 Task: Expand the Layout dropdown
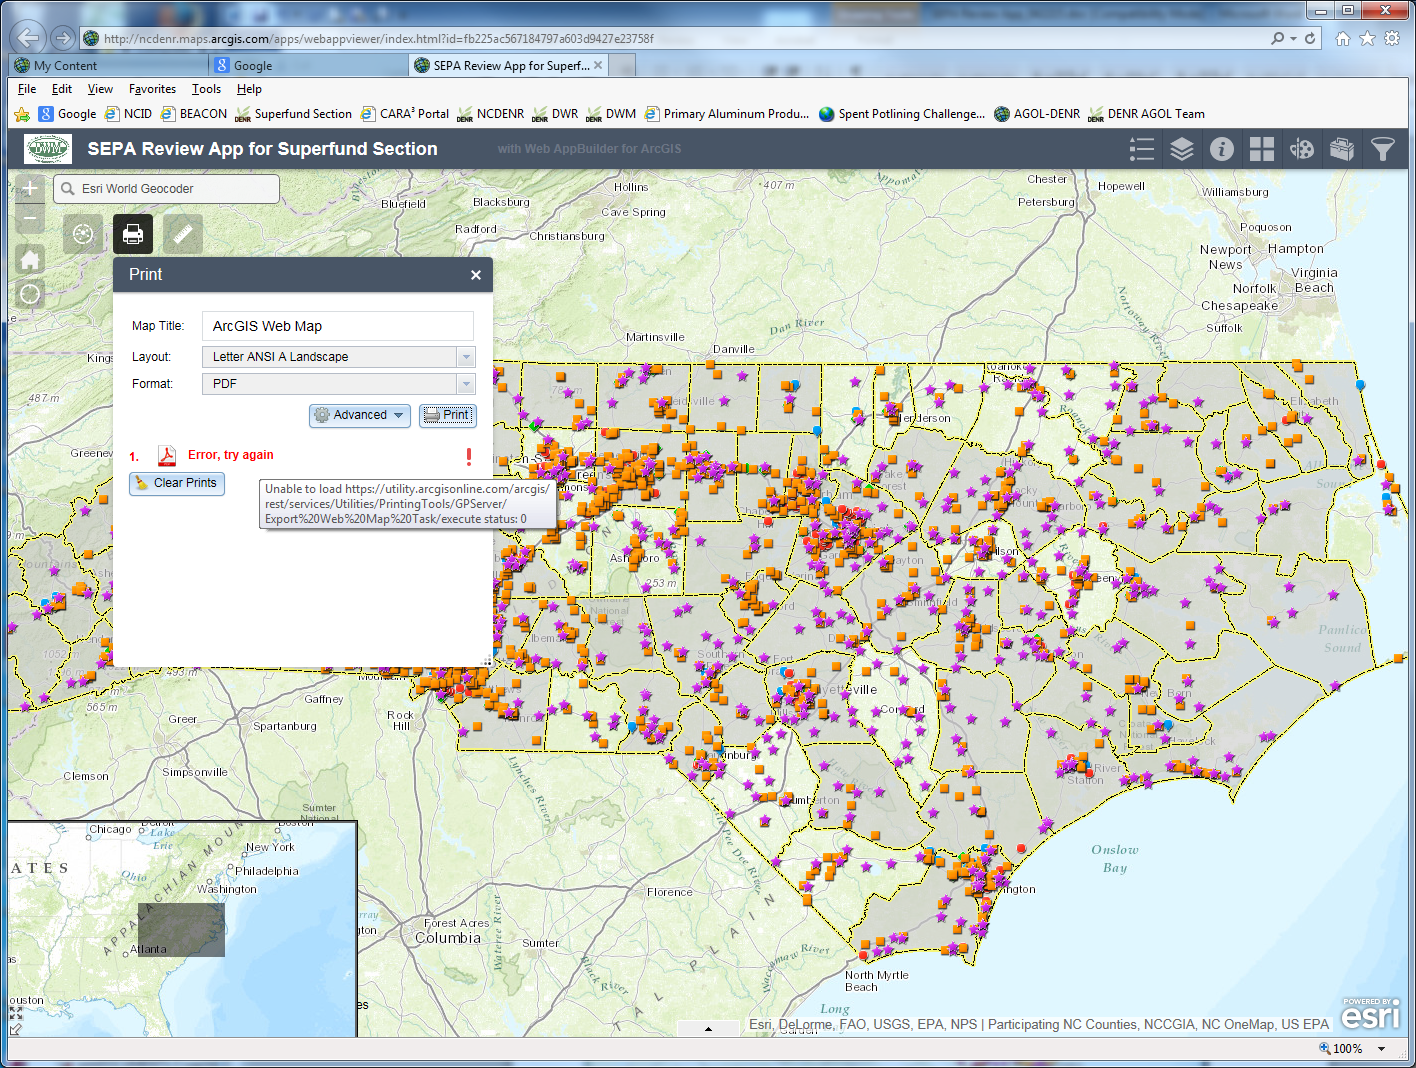465,357
